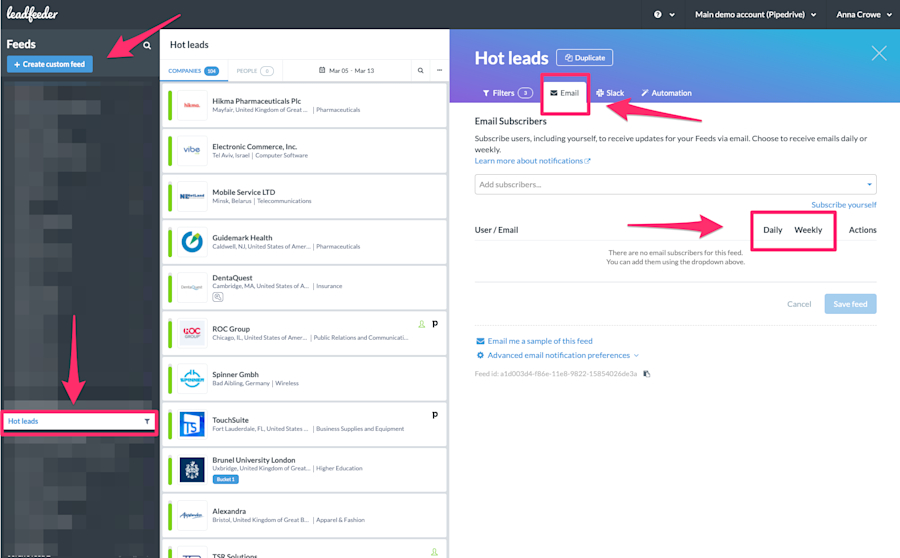Open Alexandra lead
The height and width of the screenshot is (558, 900).
click(x=305, y=515)
